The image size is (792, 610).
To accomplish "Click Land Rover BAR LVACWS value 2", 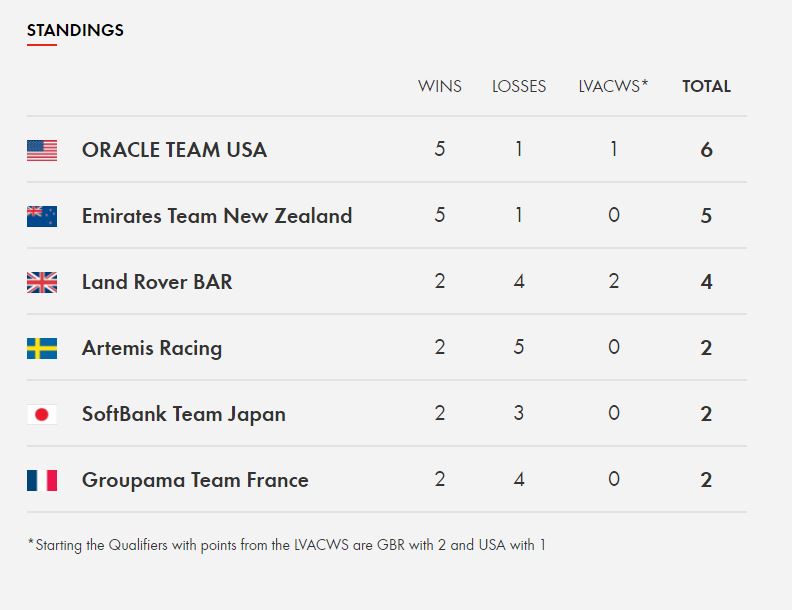I will coord(613,281).
